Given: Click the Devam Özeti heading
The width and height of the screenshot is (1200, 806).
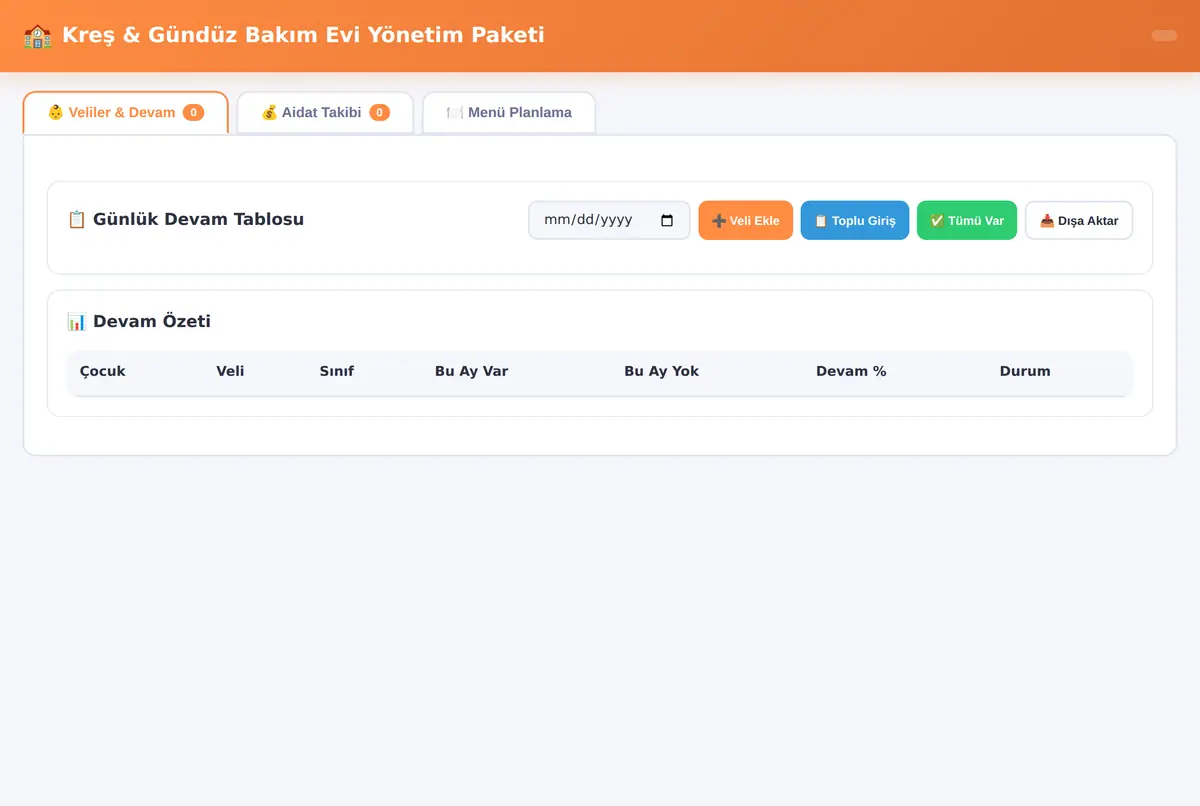Looking at the screenshot, I should point(139,321).
